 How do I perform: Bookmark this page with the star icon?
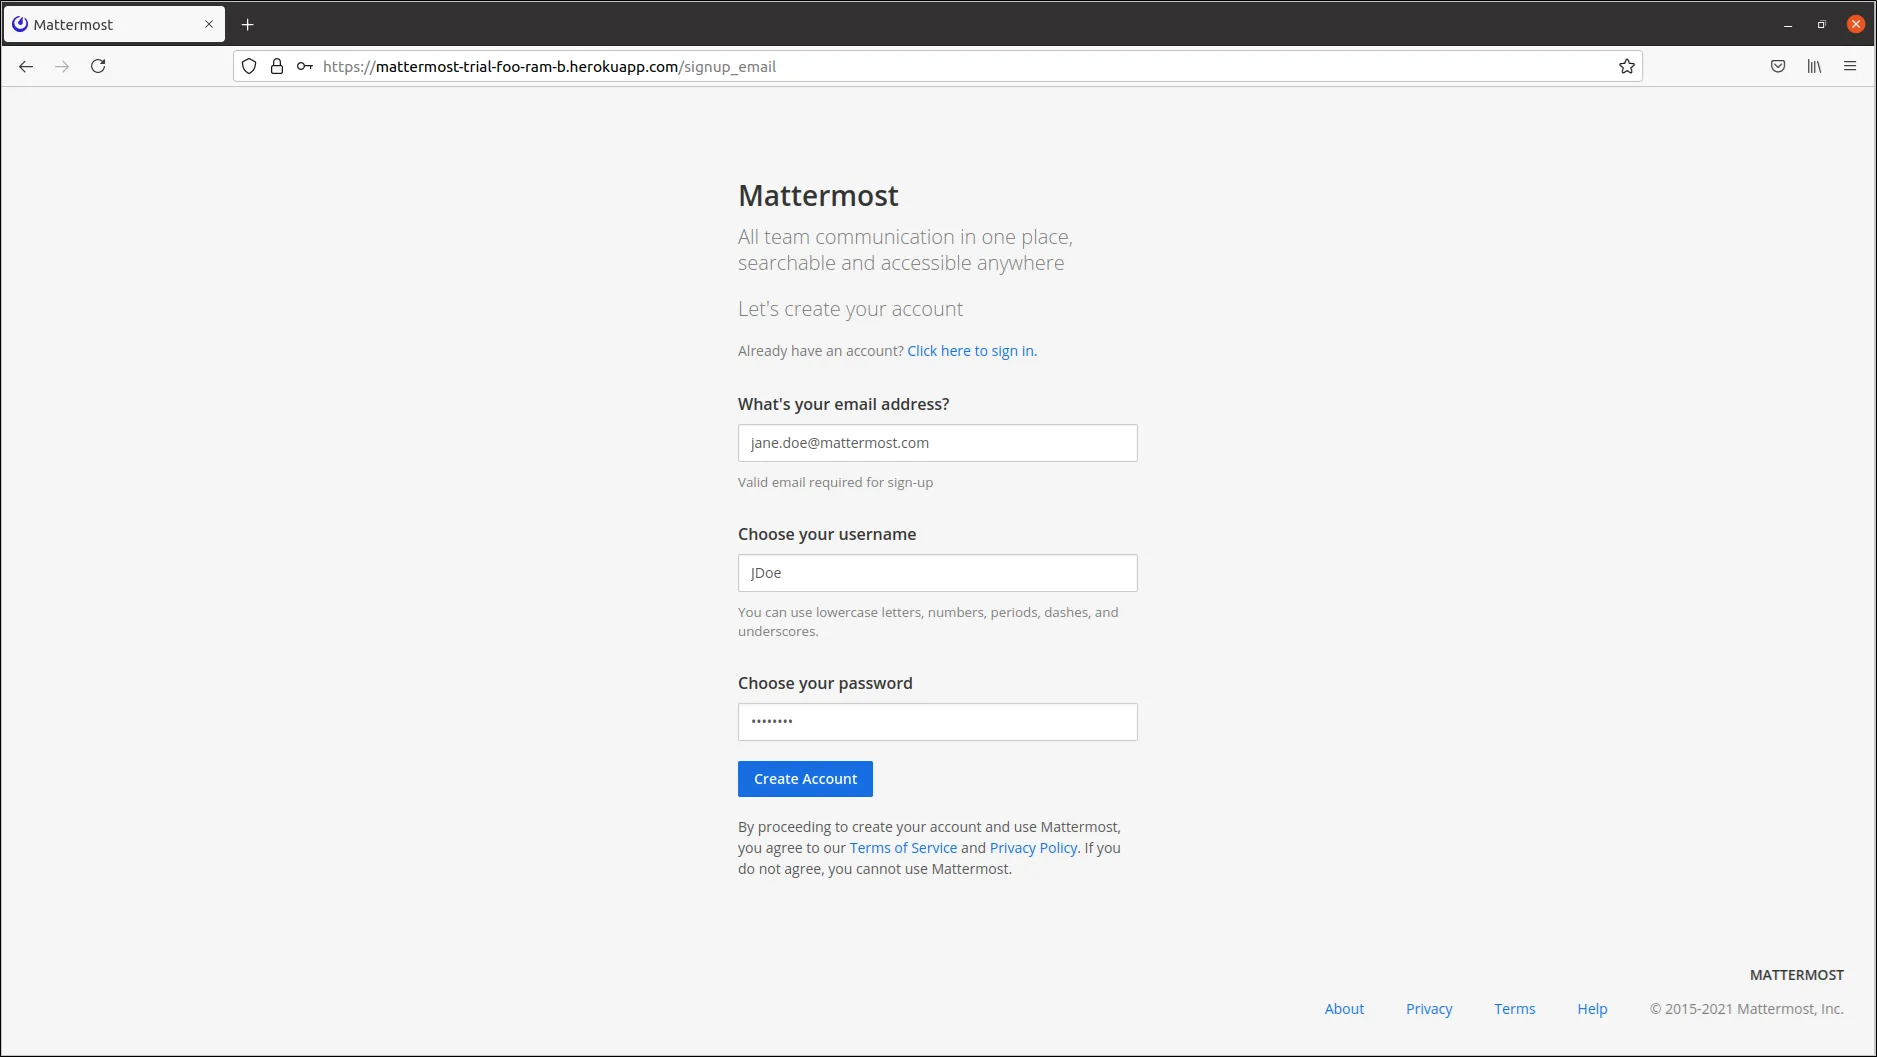click(x=1627, y=66)
